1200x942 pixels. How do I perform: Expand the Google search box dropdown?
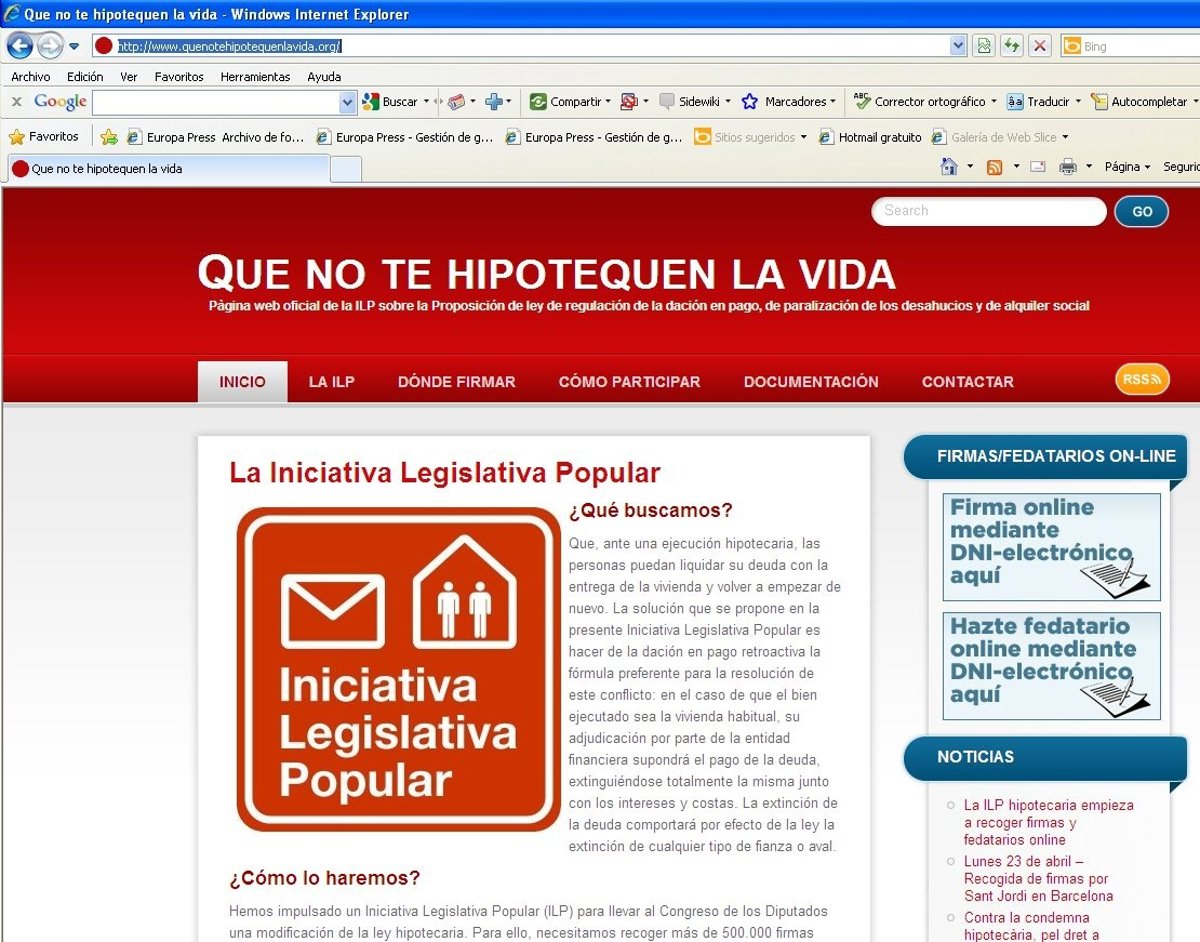point(347,102)
